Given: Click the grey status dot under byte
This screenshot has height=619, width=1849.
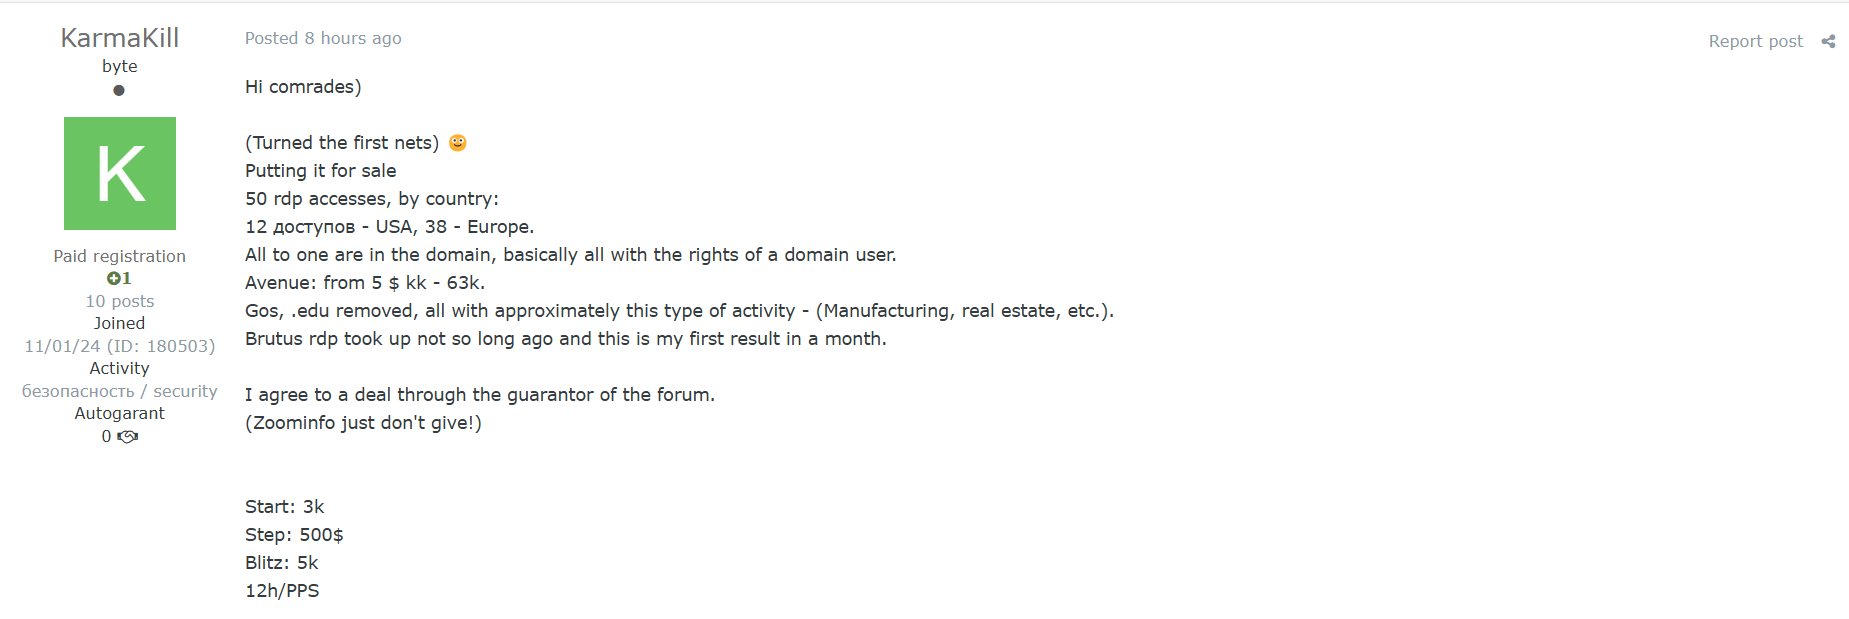Looking at the screenshot, I should pyautogui.click(x=119, y=90).
